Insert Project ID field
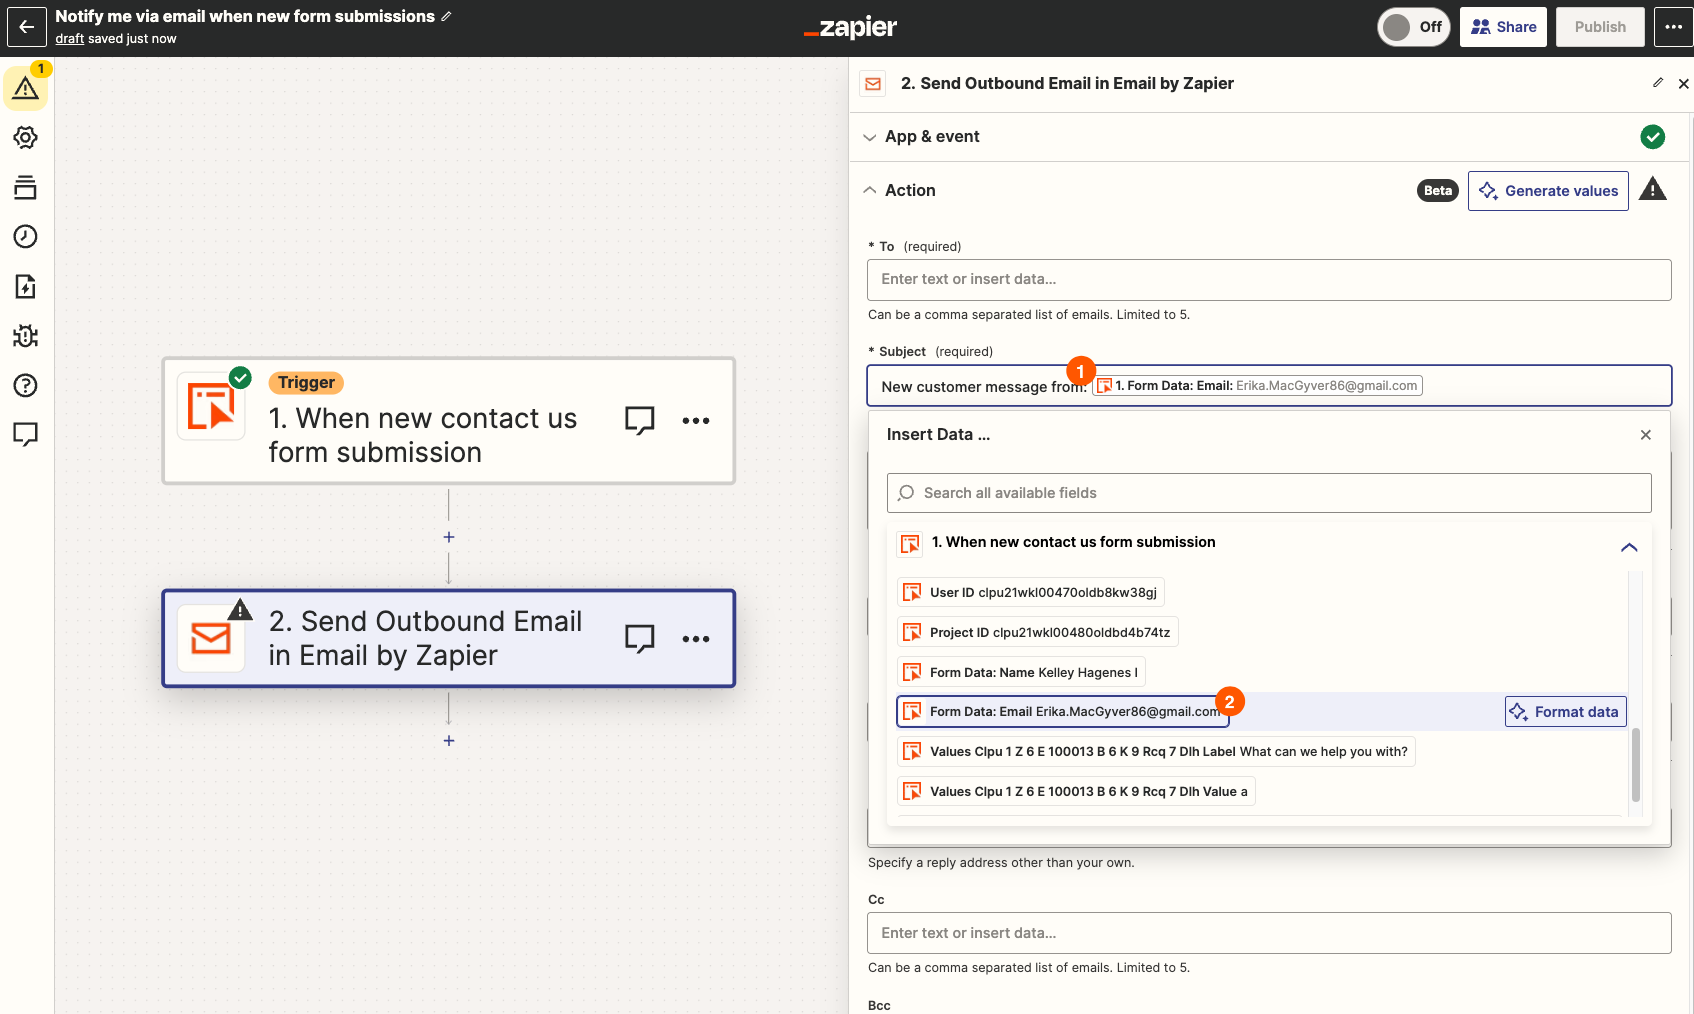 (1037, 633)
